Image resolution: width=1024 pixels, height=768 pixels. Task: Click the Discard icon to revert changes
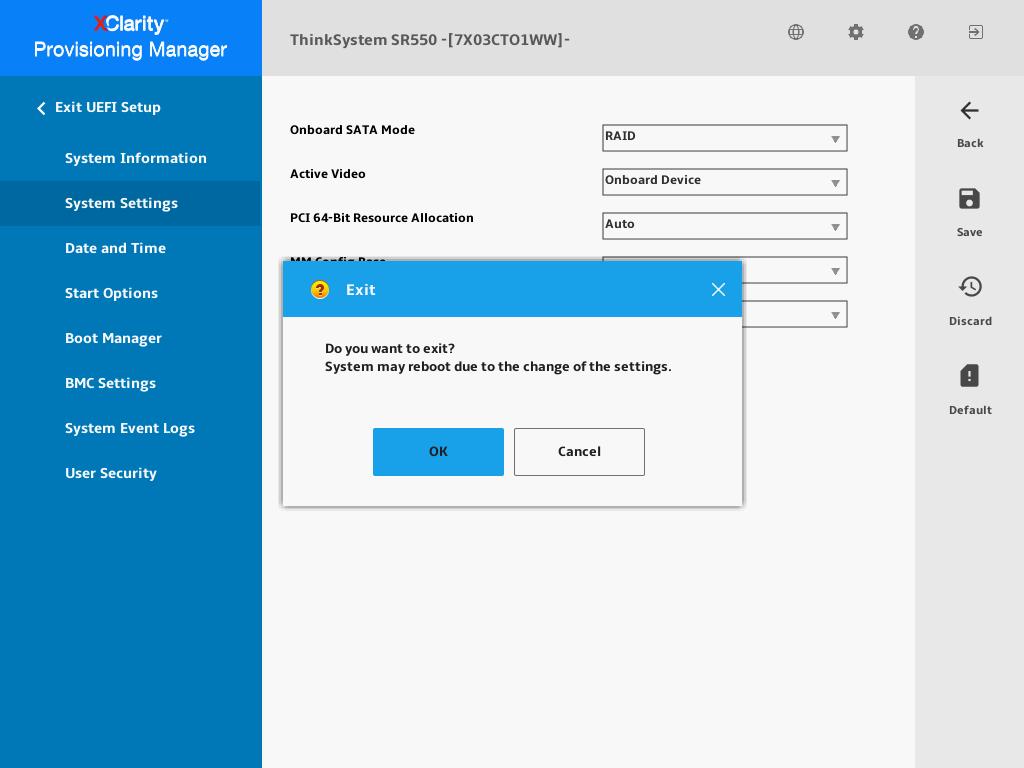(970, 287)
